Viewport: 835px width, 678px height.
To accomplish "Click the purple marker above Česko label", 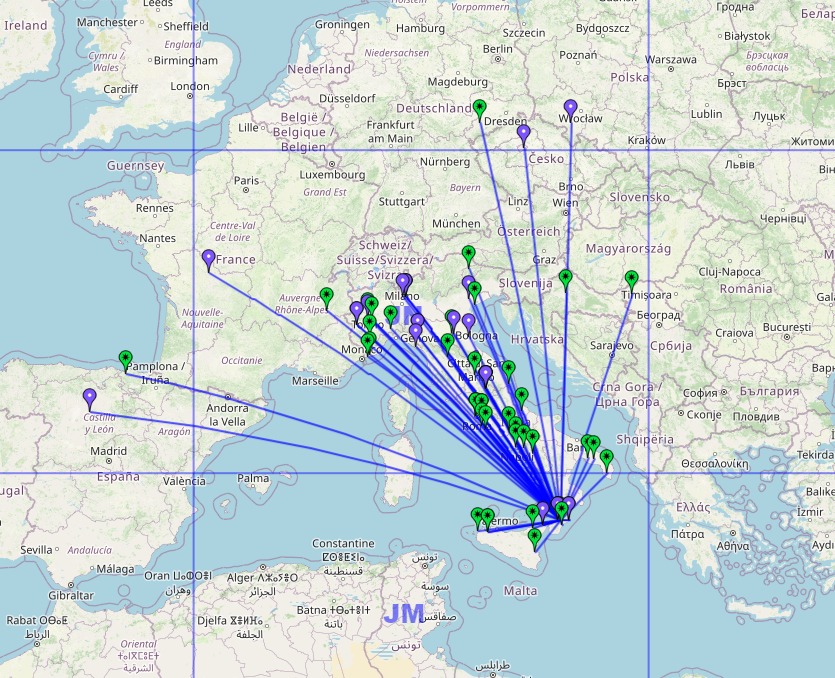I will click(523, 133).
